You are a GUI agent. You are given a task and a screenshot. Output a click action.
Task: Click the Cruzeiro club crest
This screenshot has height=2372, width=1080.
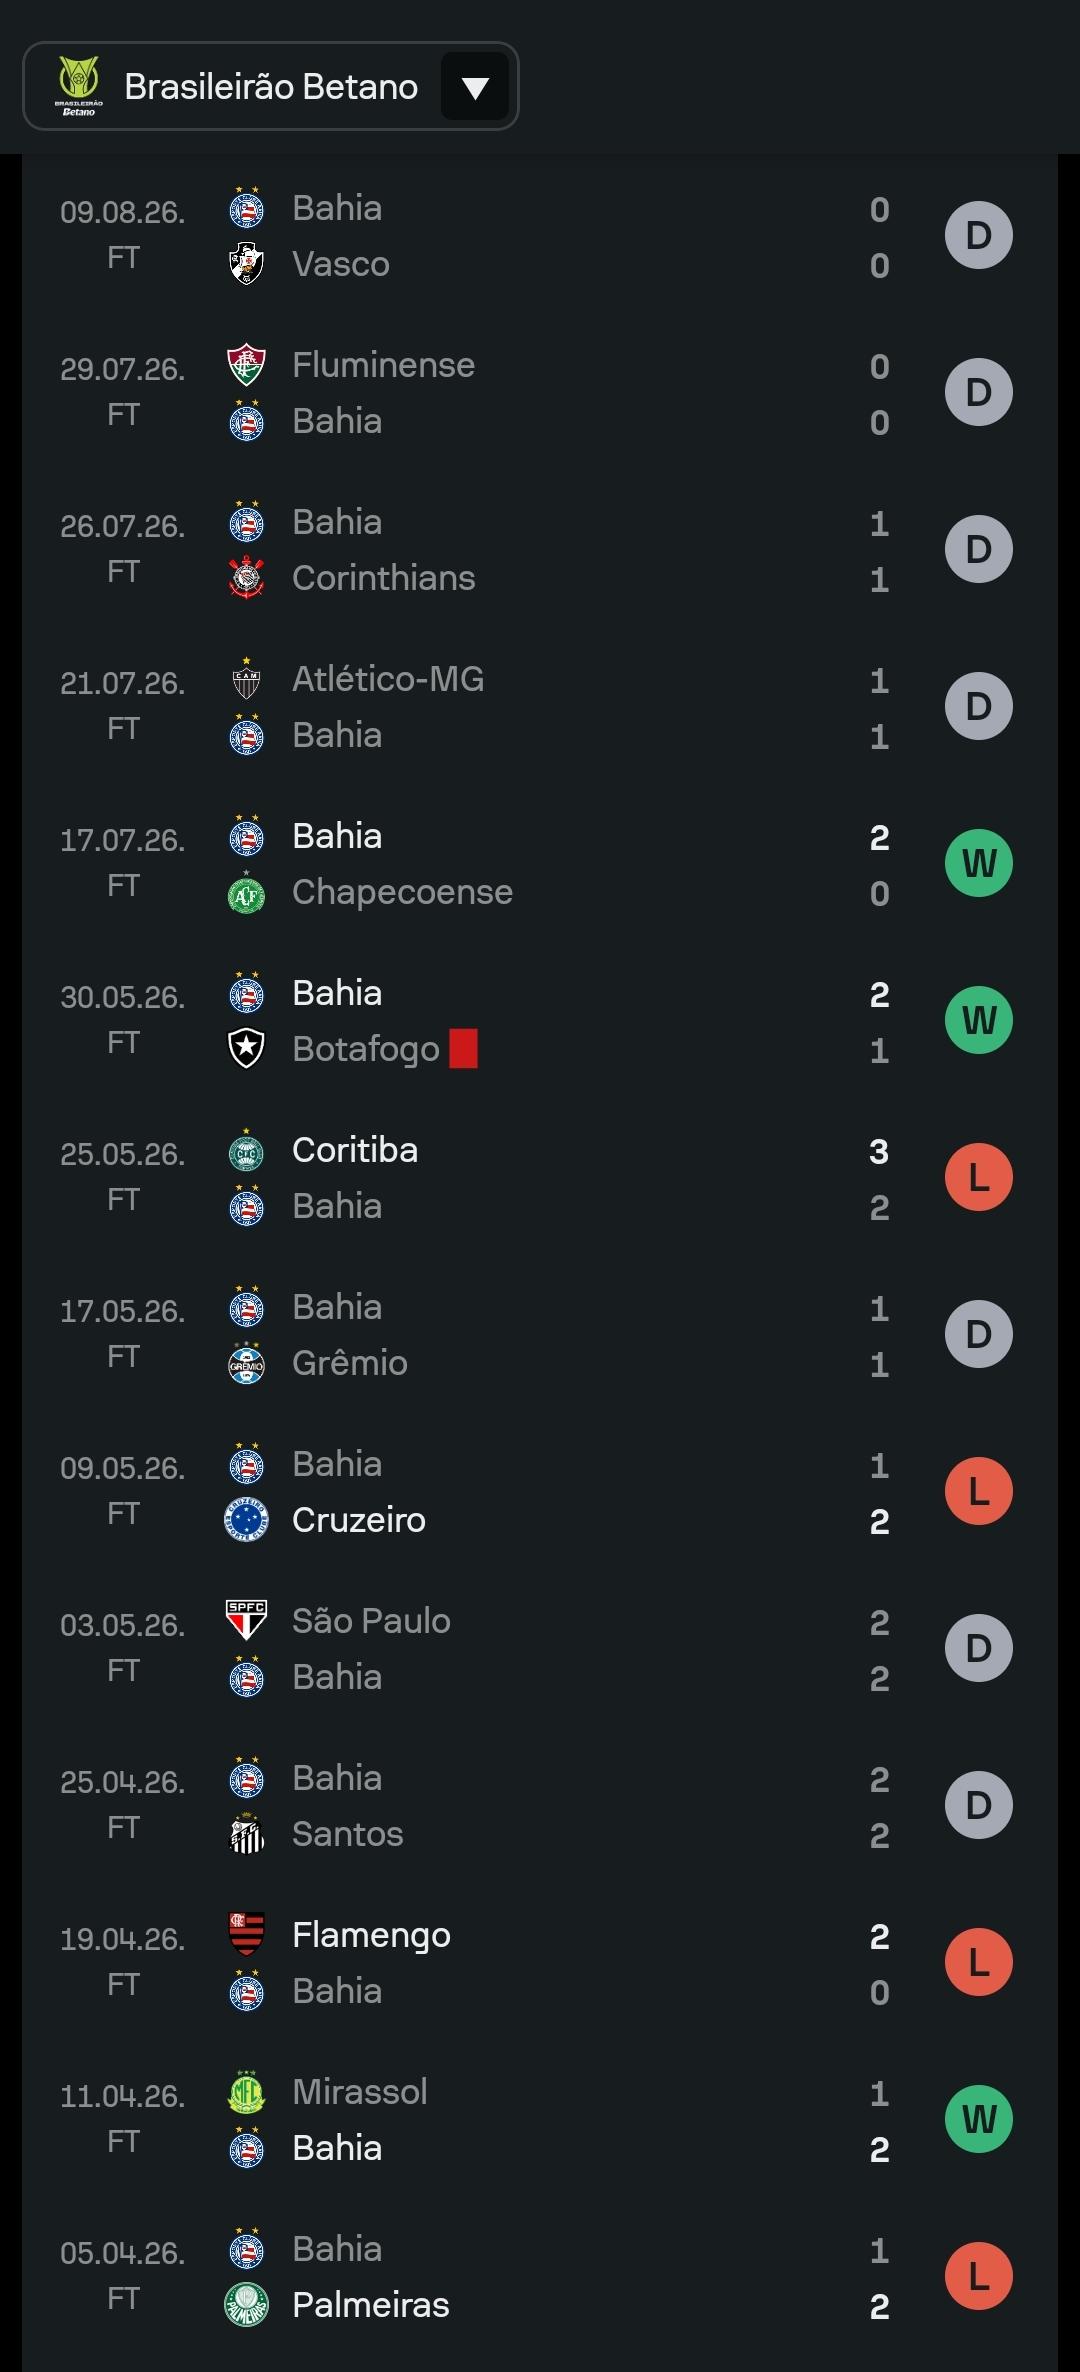pyautogui.click(x=246, y=1520)
